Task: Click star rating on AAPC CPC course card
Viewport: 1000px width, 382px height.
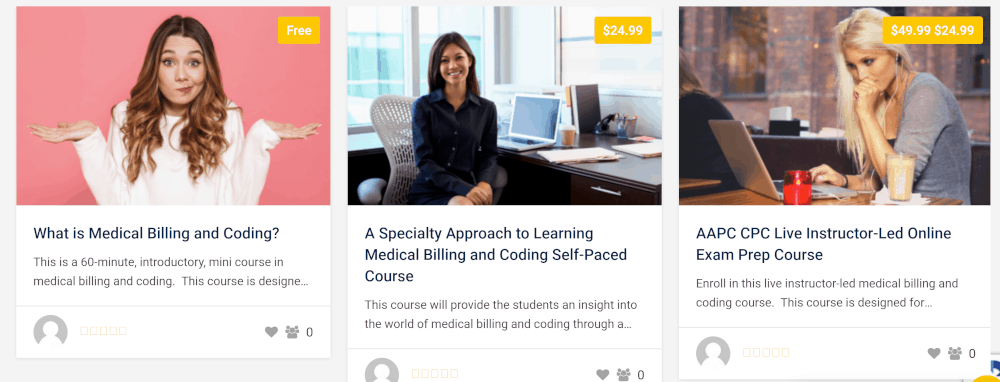Action: coord(766,353)
